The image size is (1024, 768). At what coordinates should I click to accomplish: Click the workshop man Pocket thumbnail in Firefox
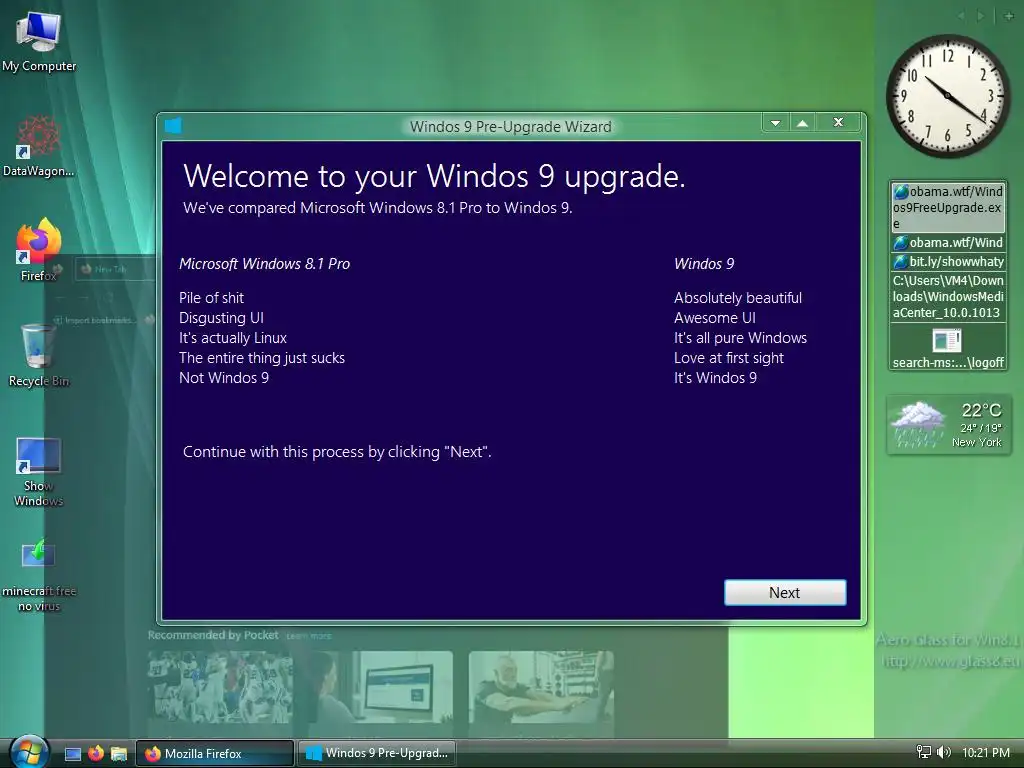point(541,686)
